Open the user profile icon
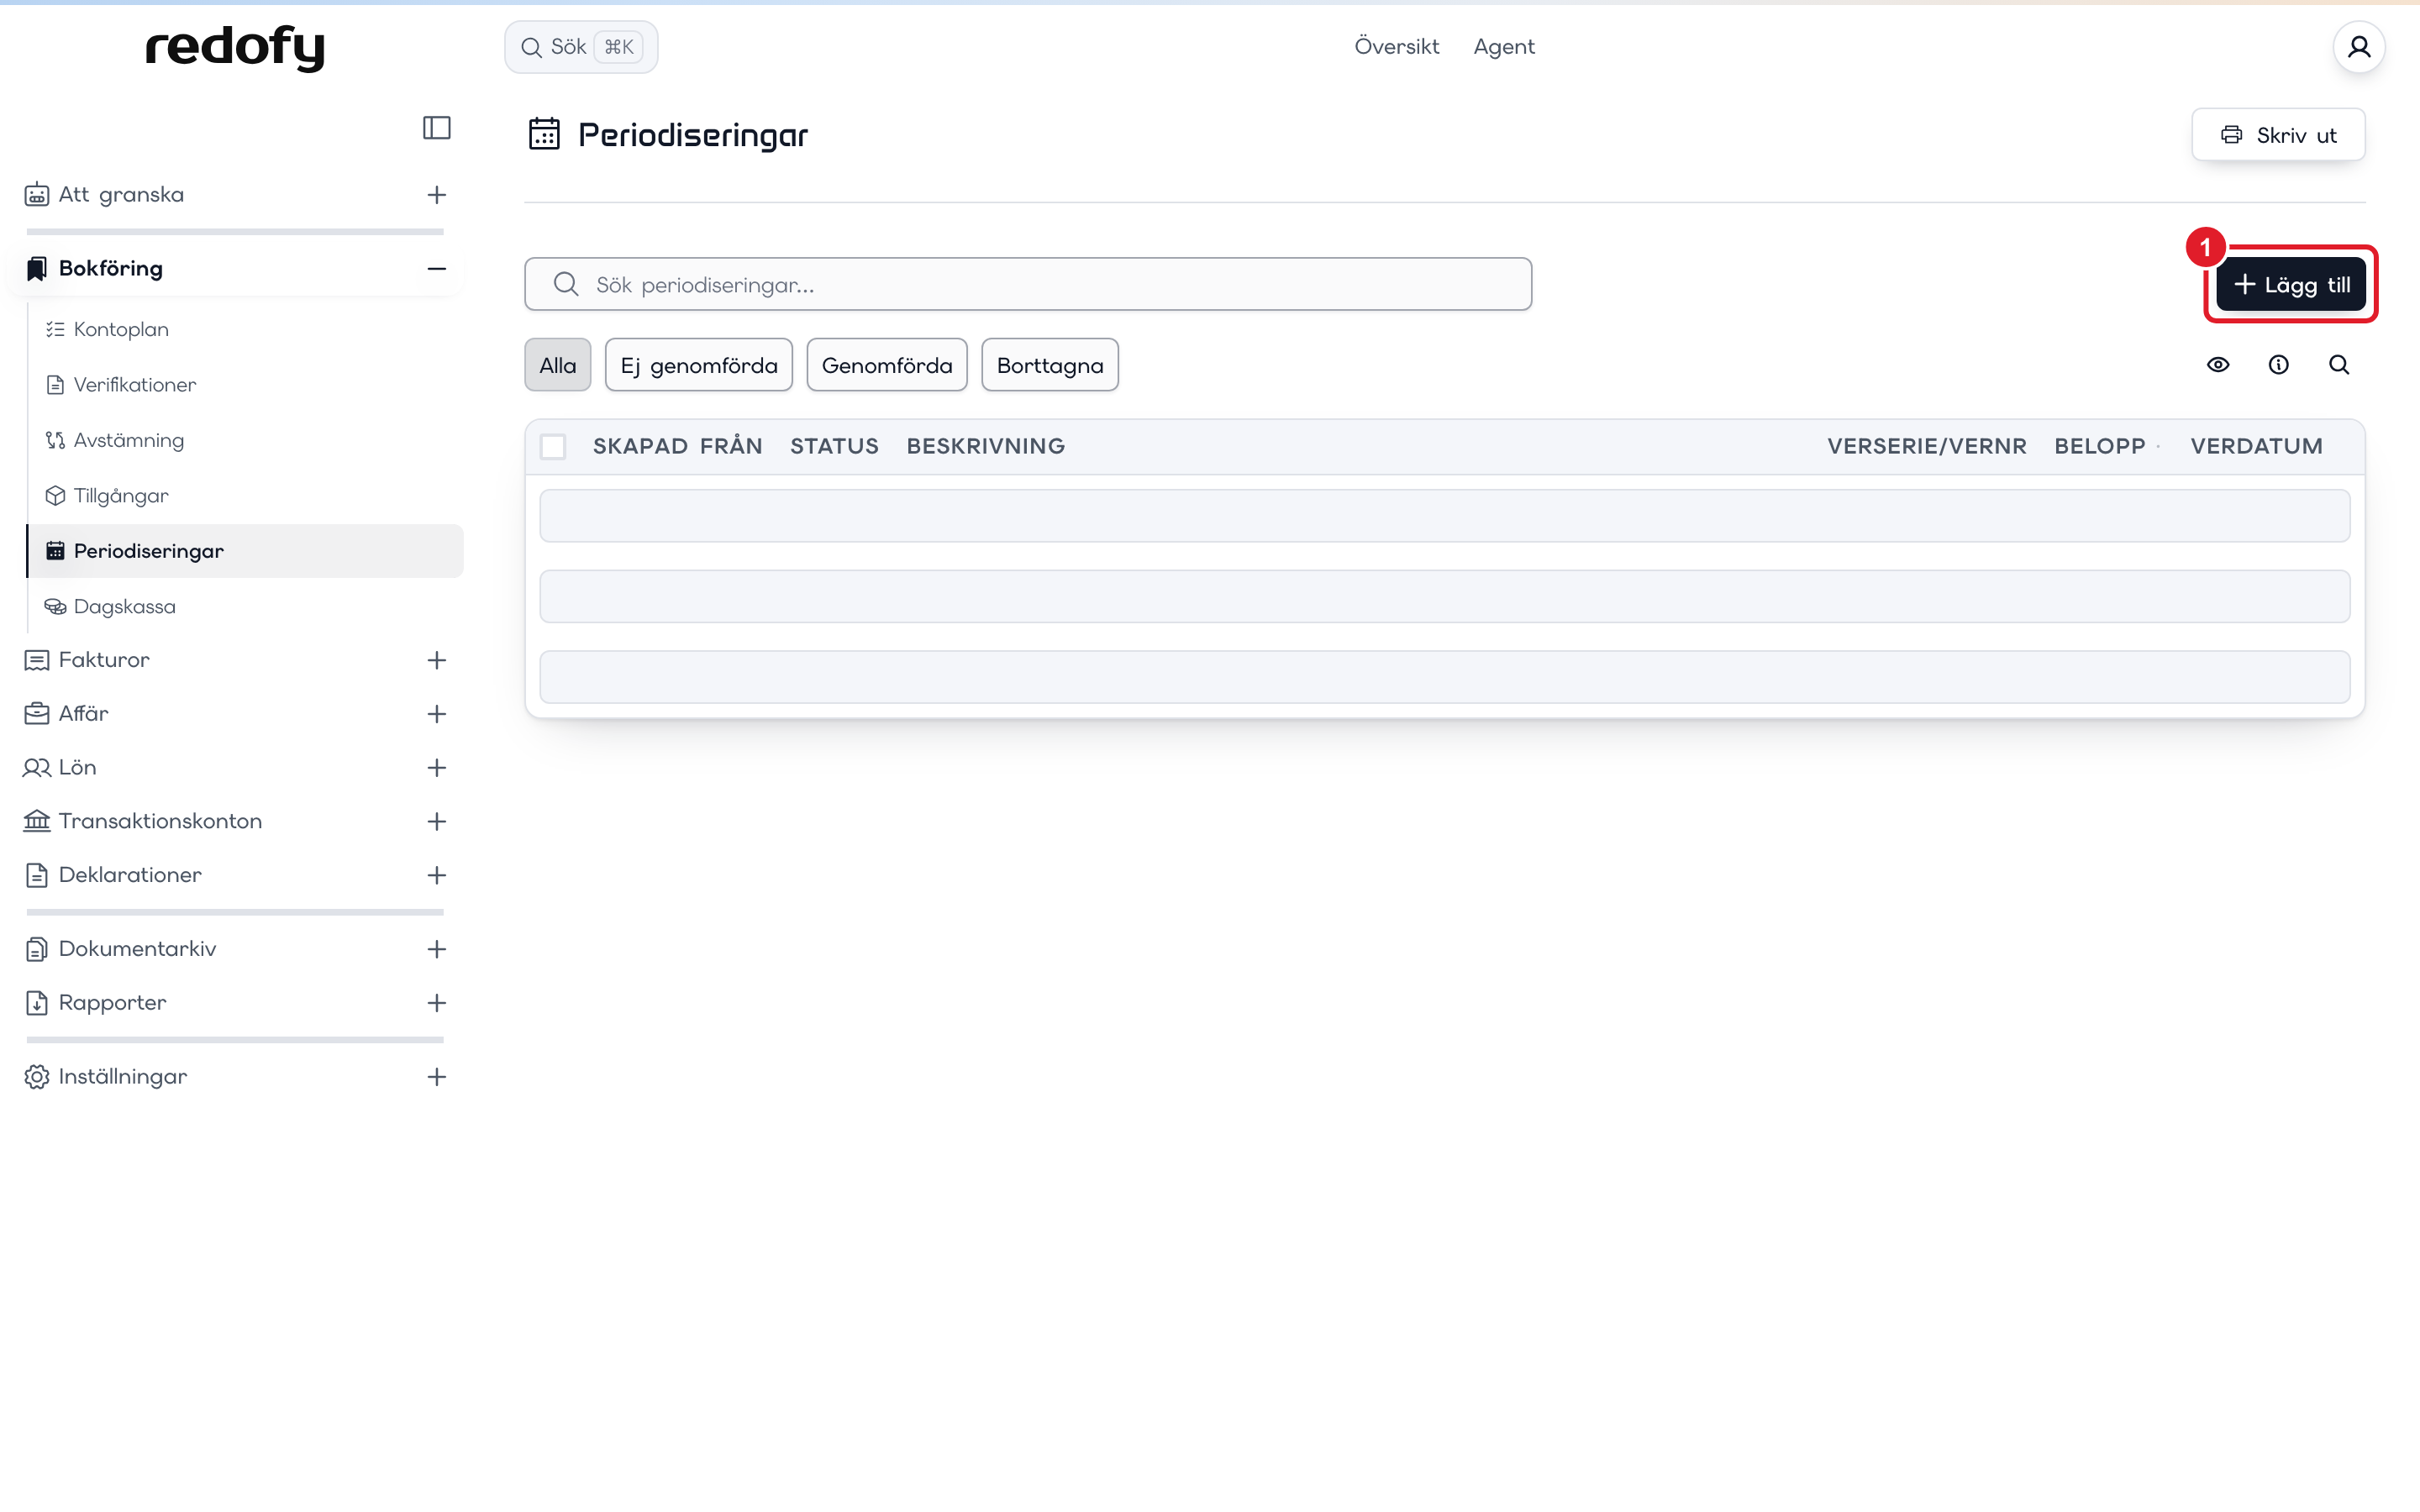The height and width of the screenshot is (1512, 2420). [x=2359, y=47]
